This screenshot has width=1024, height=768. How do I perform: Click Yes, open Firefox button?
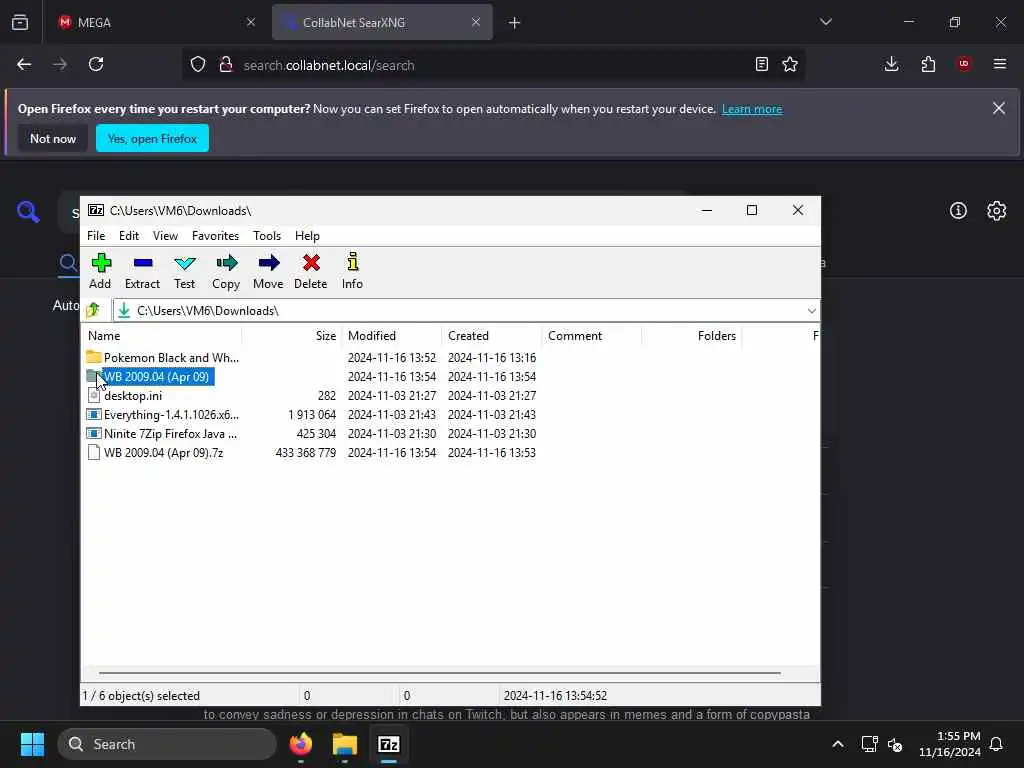(152, 138)
